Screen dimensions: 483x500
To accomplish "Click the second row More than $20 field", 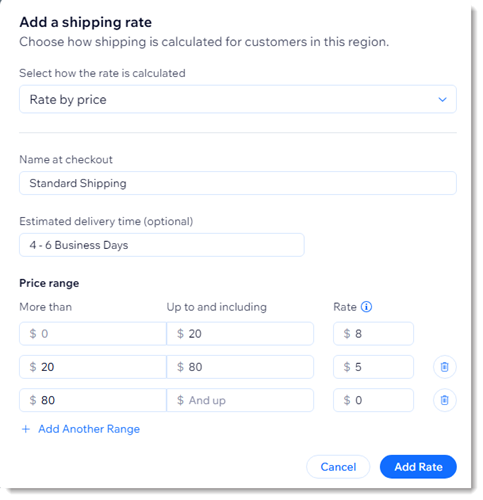I will click(x=93, y=367).
